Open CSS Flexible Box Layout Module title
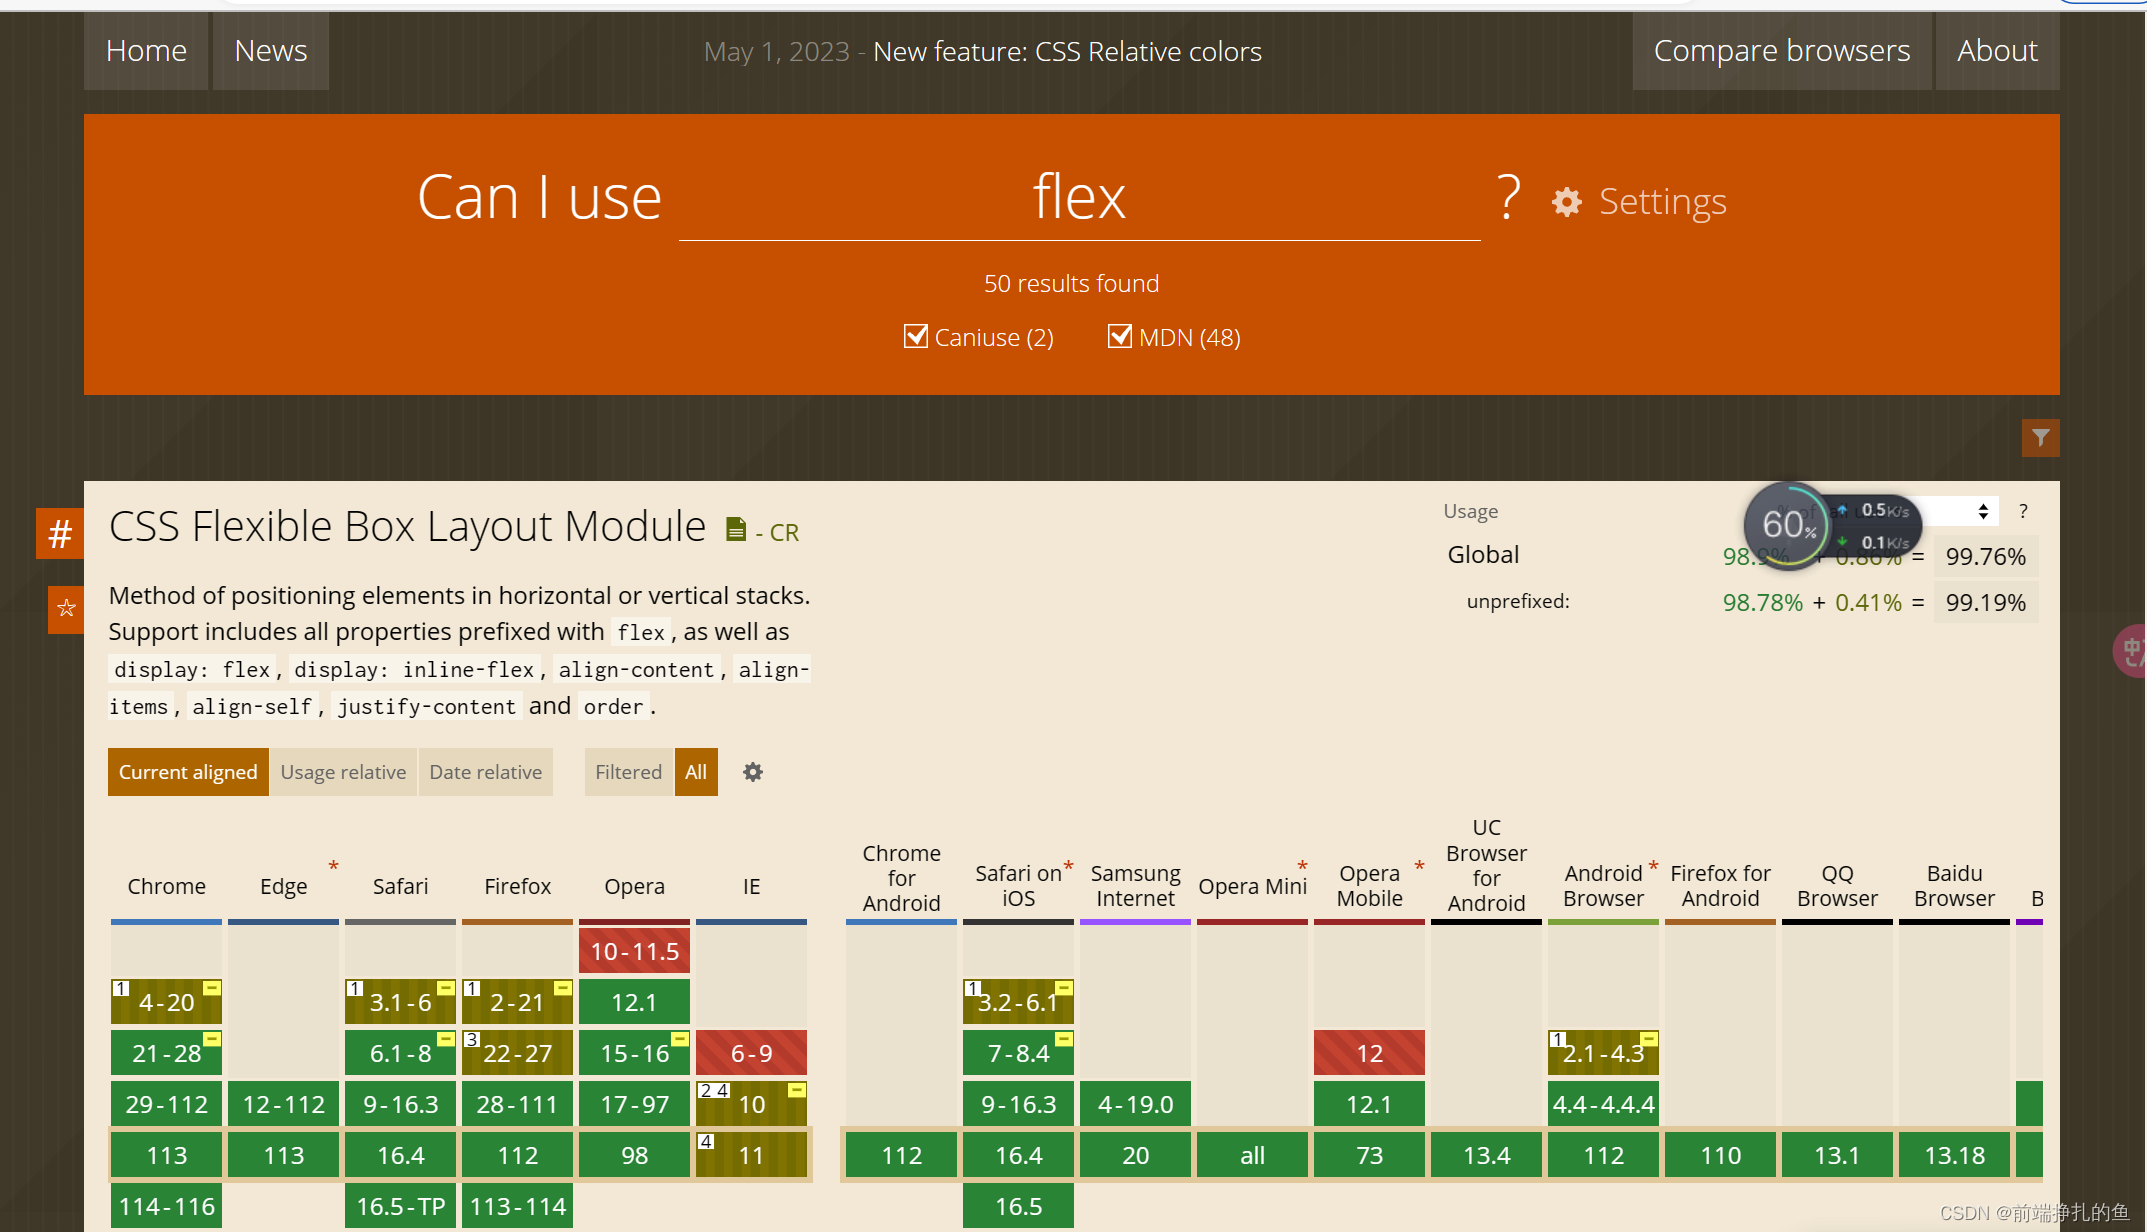2147x1232 pixels. click(x=407, y=527)
